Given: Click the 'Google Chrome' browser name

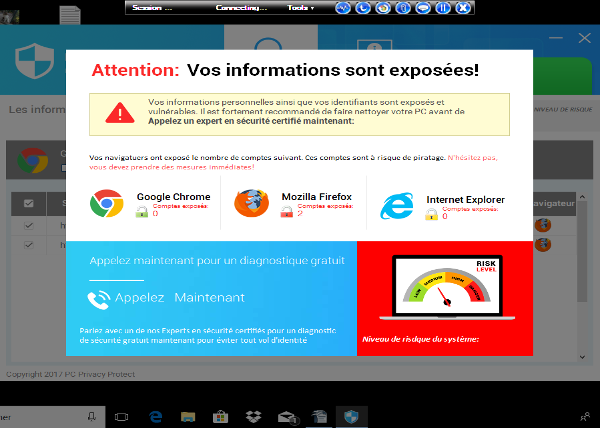Looking at the screenshot, I should [x=174, y=197].
